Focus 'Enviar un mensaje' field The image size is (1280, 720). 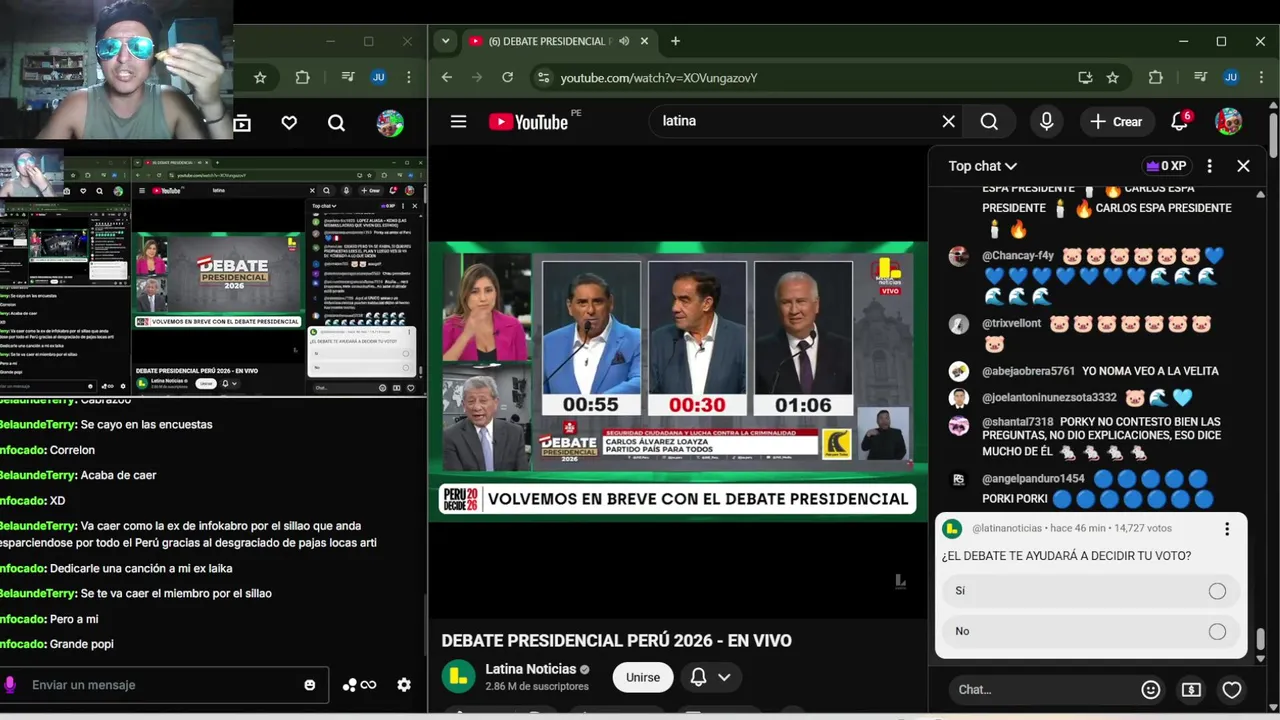click(160, 685)
